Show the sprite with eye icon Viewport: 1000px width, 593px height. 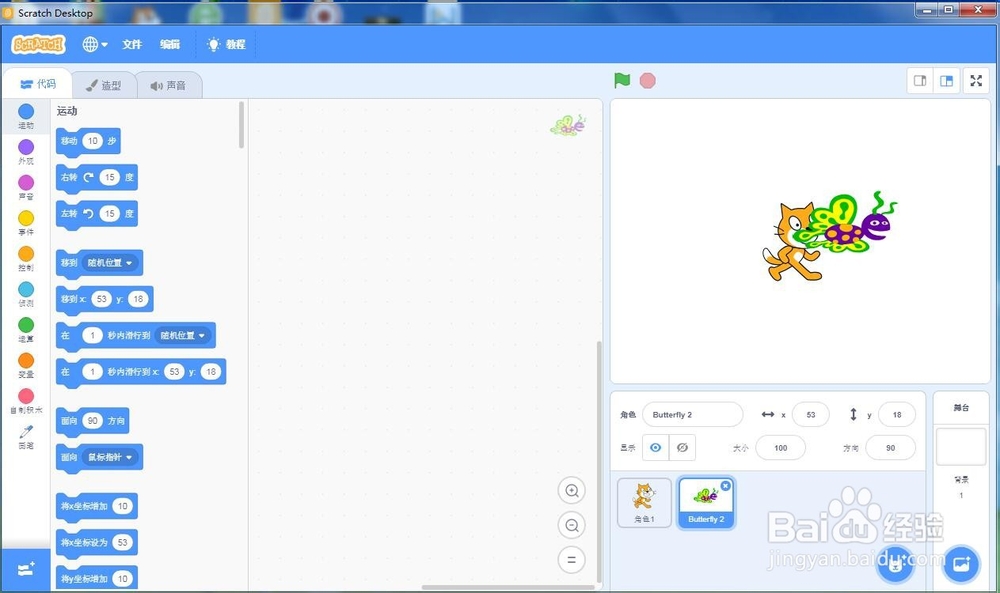(x=656, y=448)
